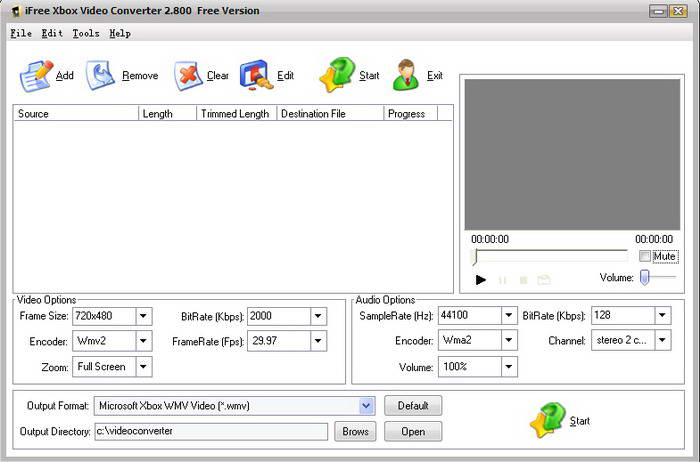Click the Output Directory text field
Image resolution: width=700 pixels, height=462 pixels.
point(211,431)
